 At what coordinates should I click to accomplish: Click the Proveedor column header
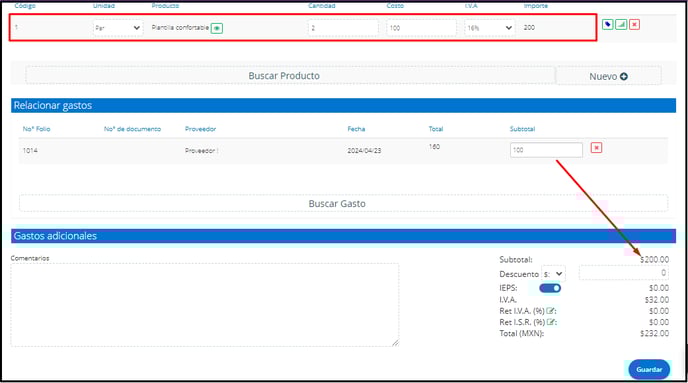point(201,129)
